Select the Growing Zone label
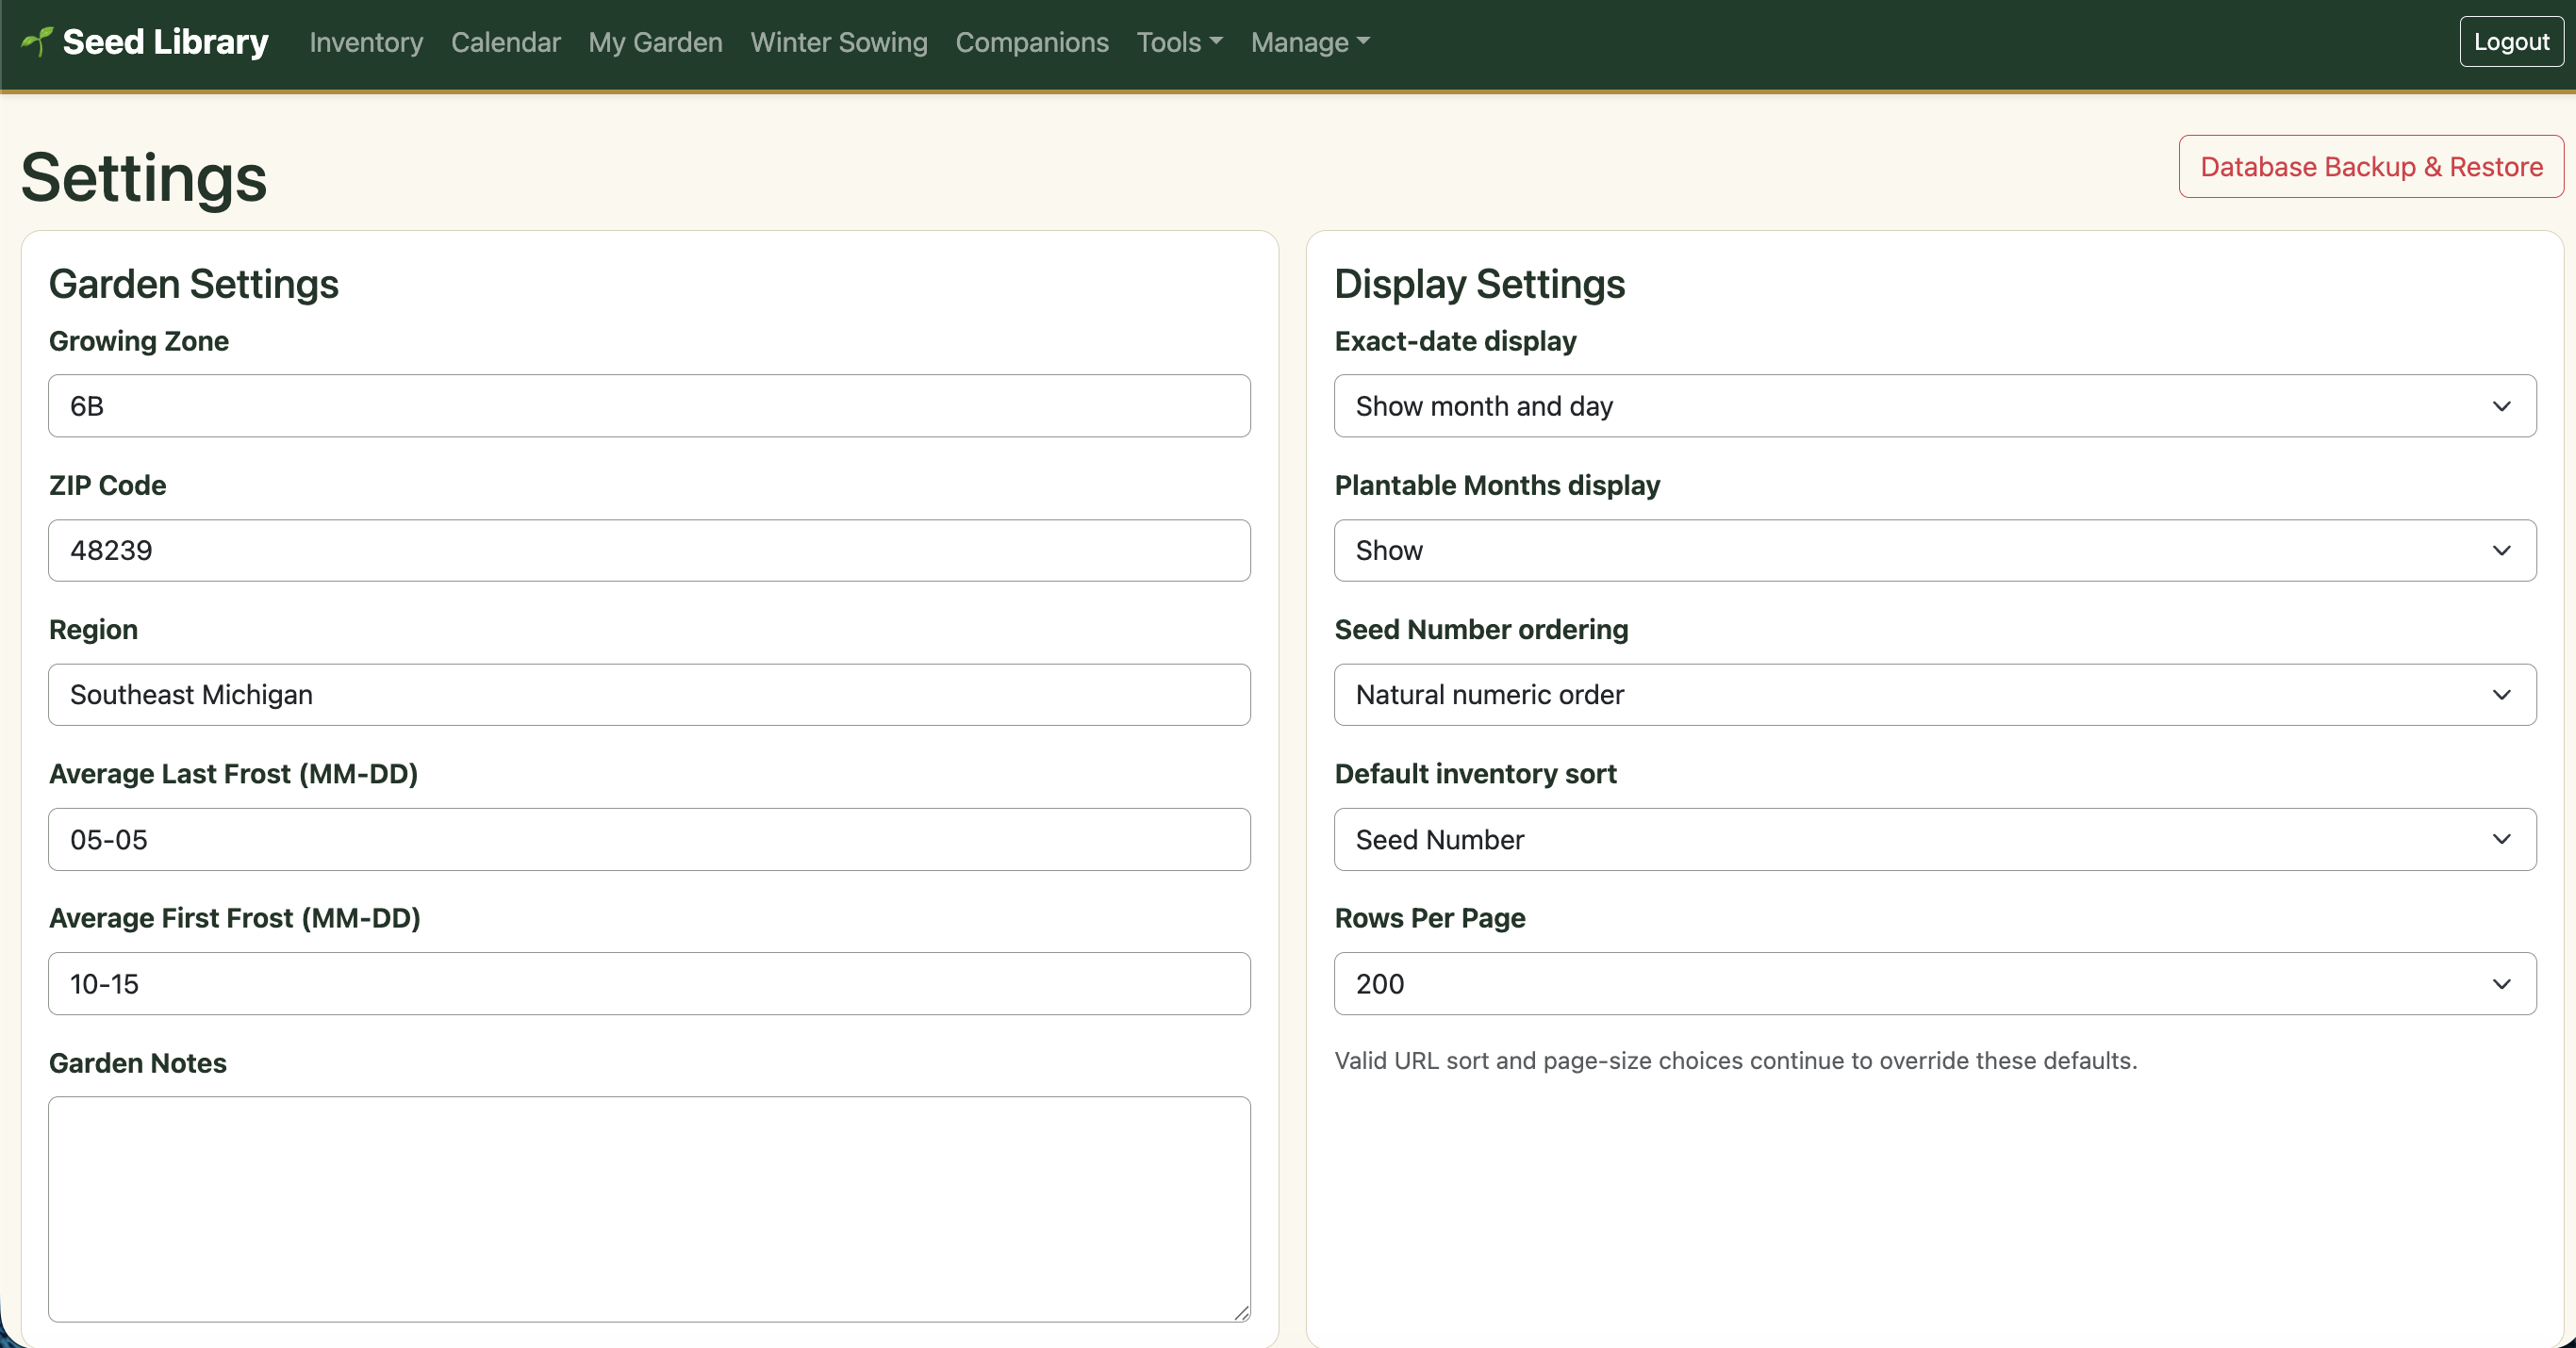 point(139,341)
